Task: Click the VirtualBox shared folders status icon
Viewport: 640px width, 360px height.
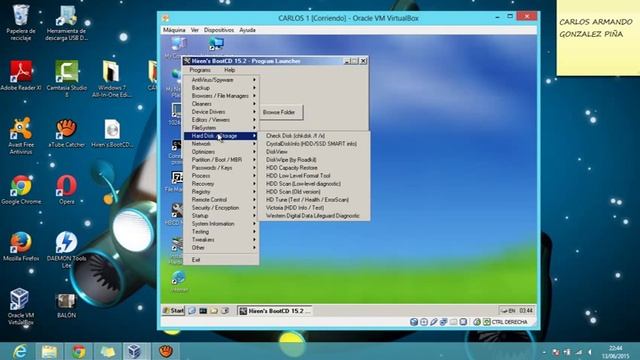Action: 453,322
